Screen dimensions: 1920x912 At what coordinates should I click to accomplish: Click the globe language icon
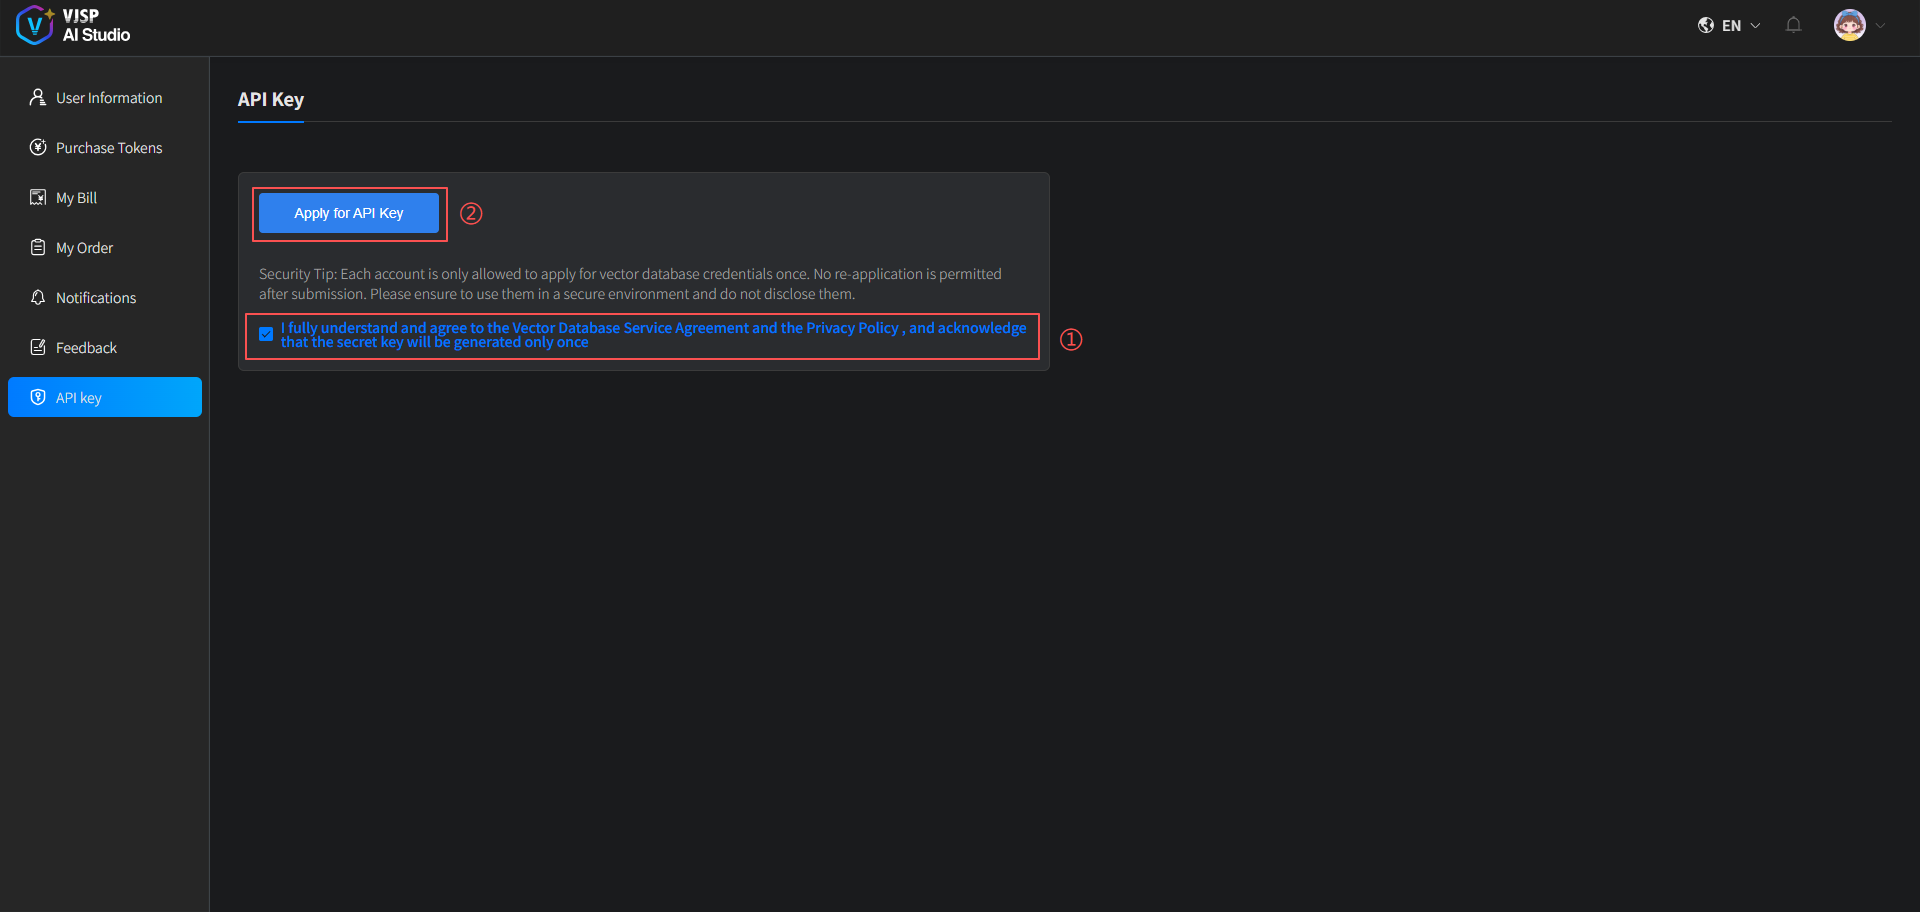[1706, 26]
